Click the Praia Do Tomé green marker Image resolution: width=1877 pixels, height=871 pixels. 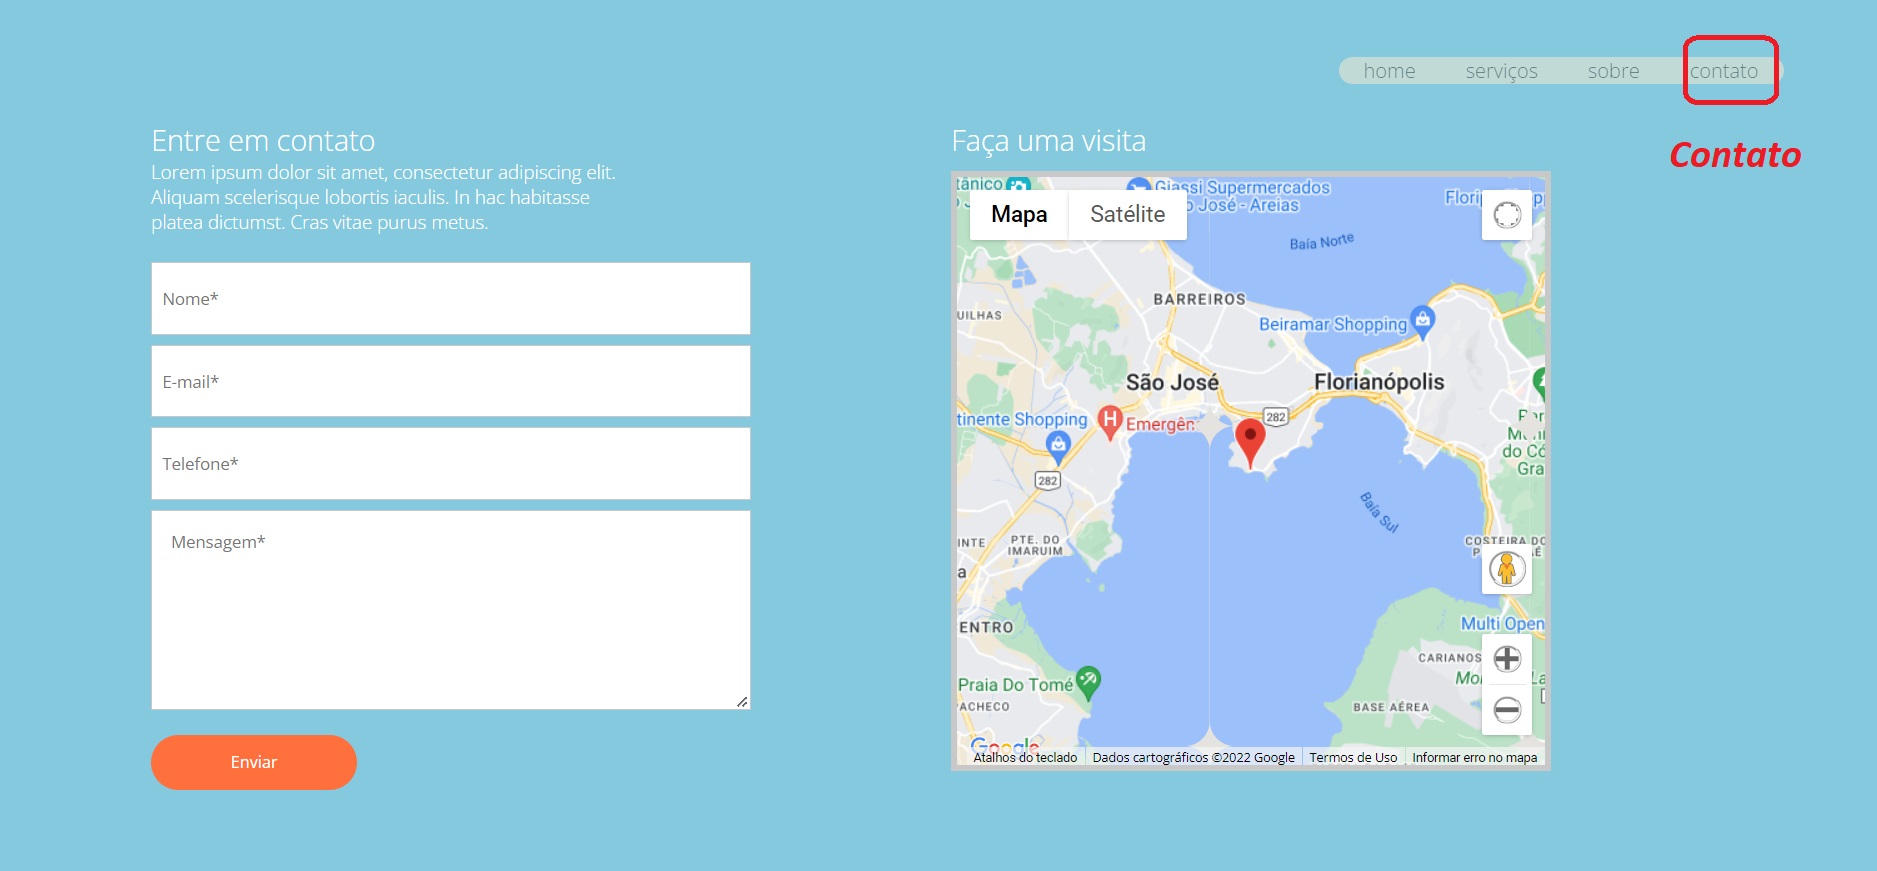point(1088,683)
